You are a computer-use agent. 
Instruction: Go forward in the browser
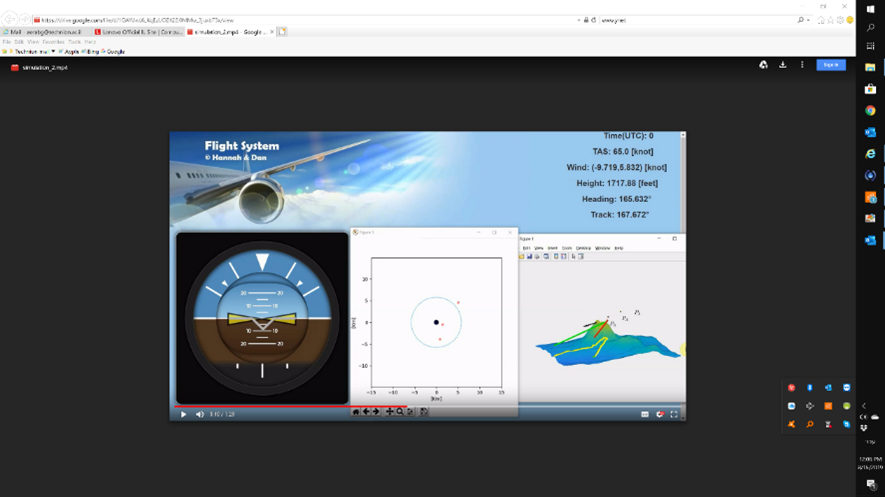click(x=24, y=20)
